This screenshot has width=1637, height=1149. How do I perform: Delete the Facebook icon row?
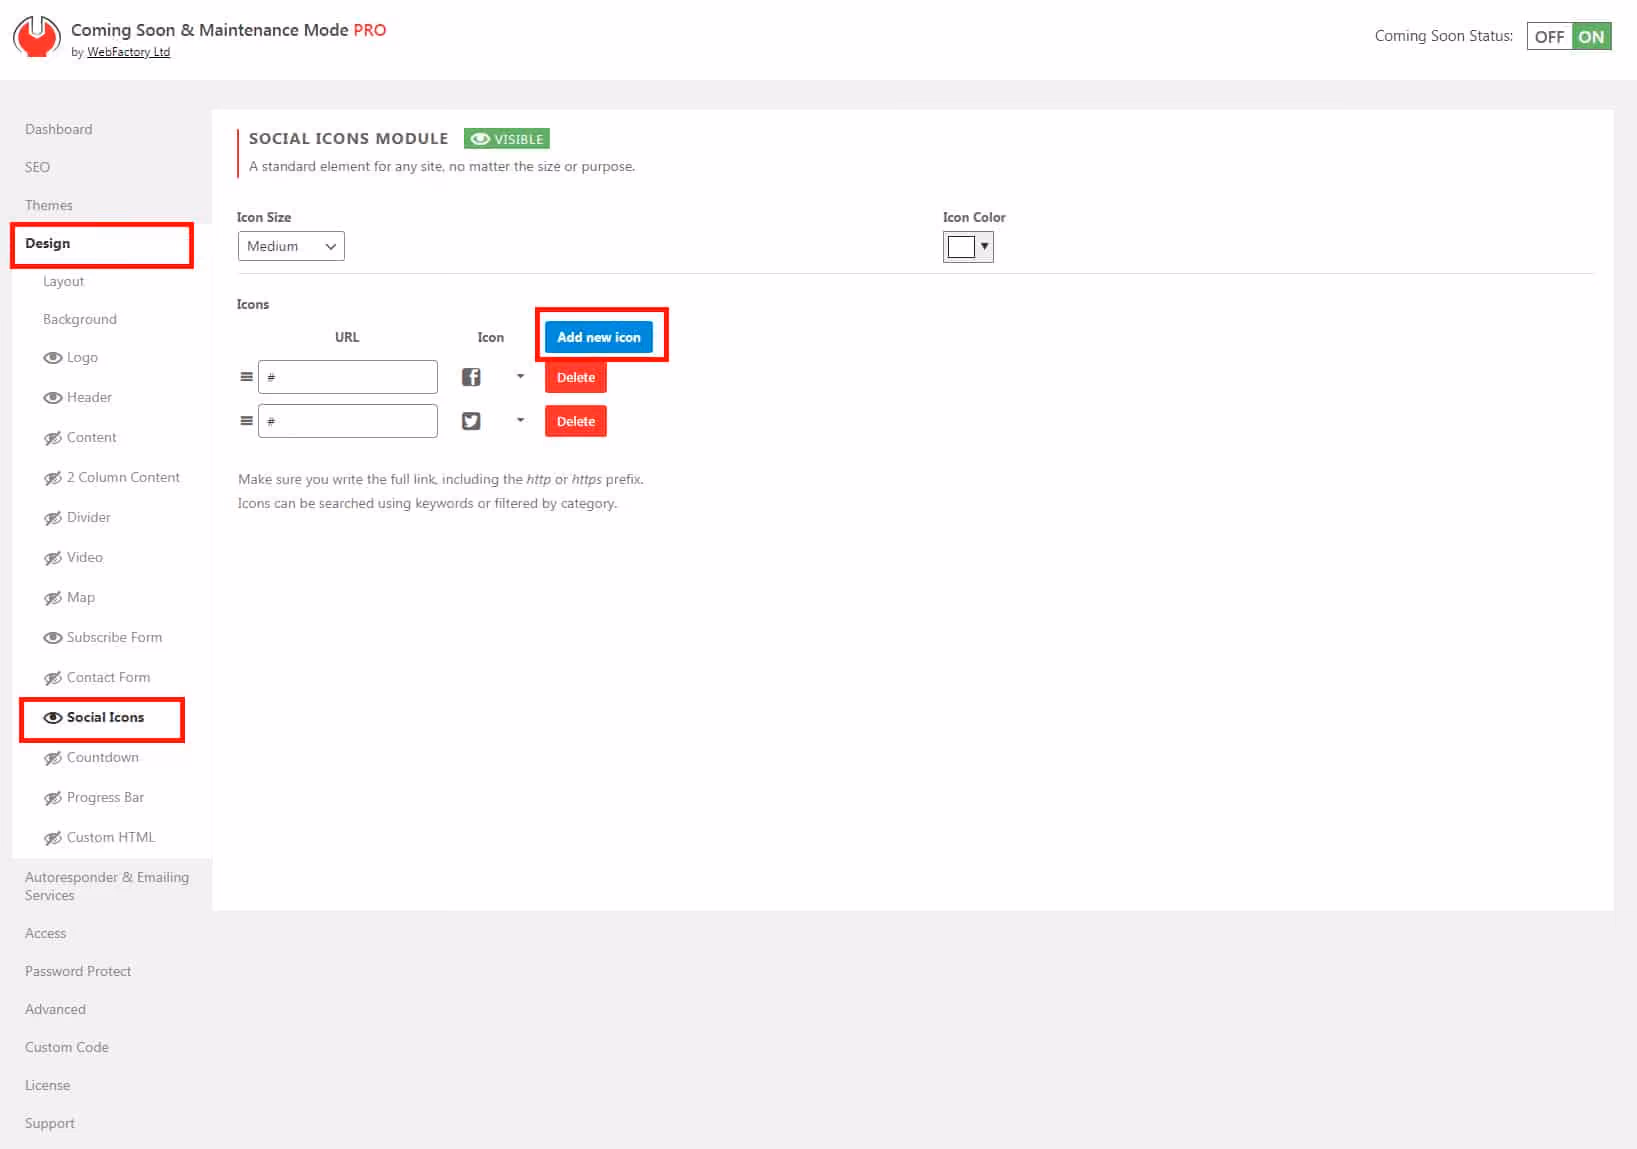576,377
